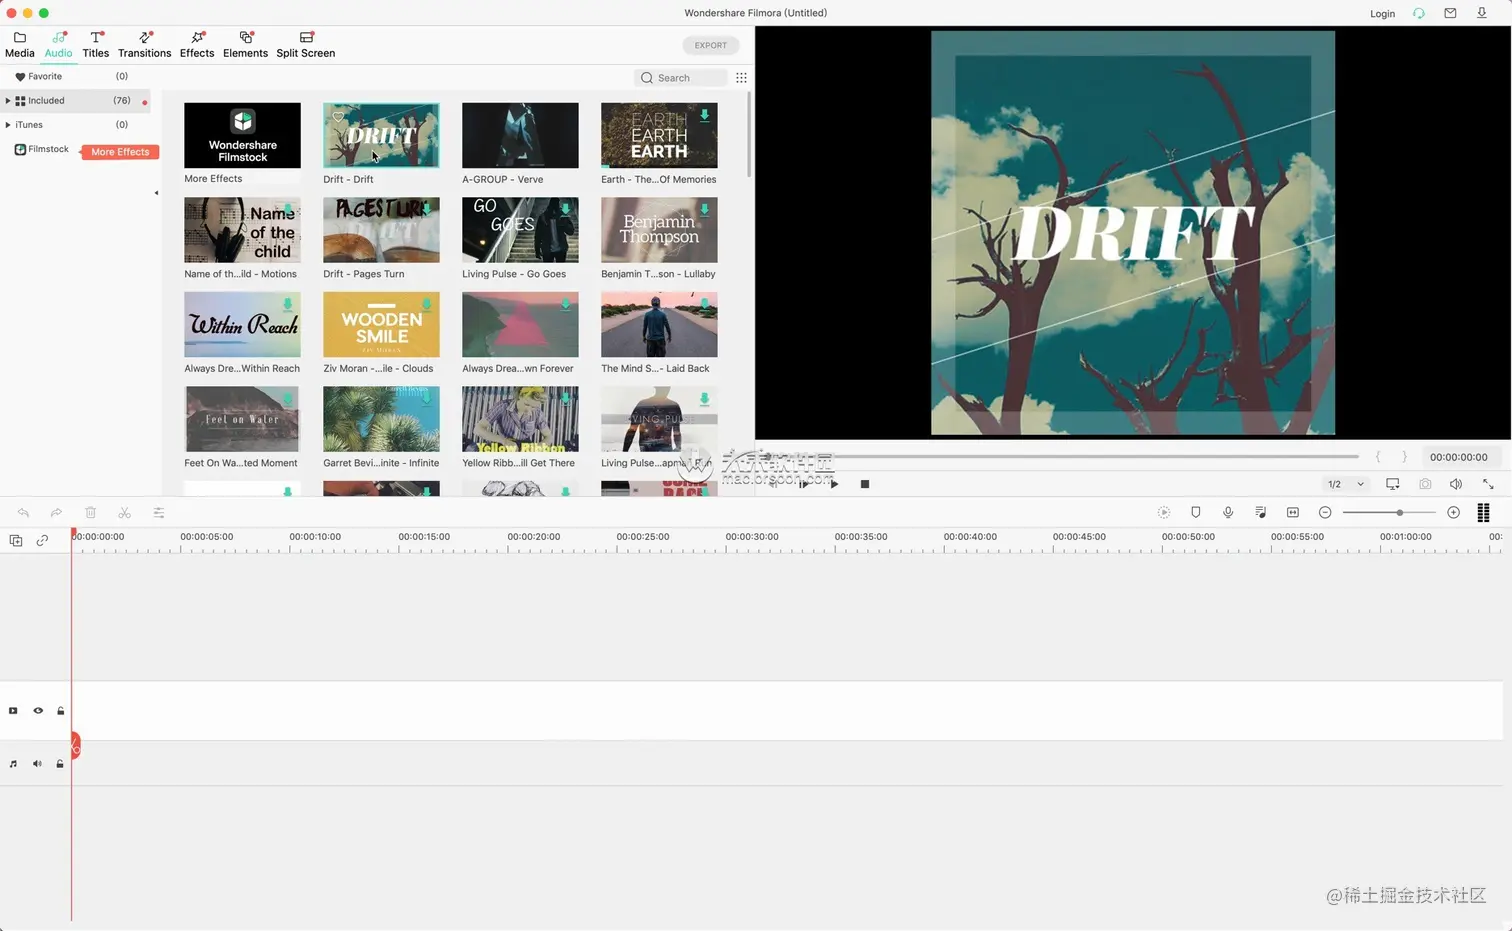
Task: Click the audio Search field
Action: coord(680,77)
